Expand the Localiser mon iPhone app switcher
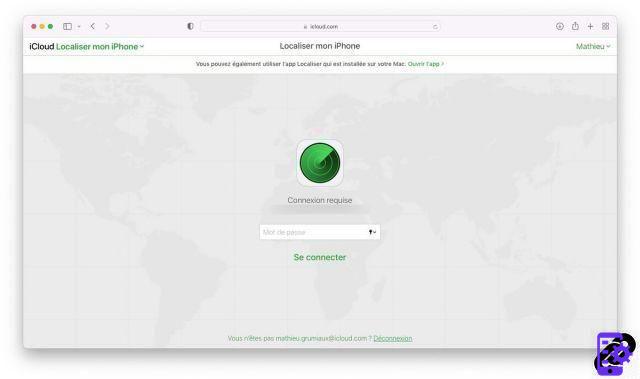 point(100,47)
